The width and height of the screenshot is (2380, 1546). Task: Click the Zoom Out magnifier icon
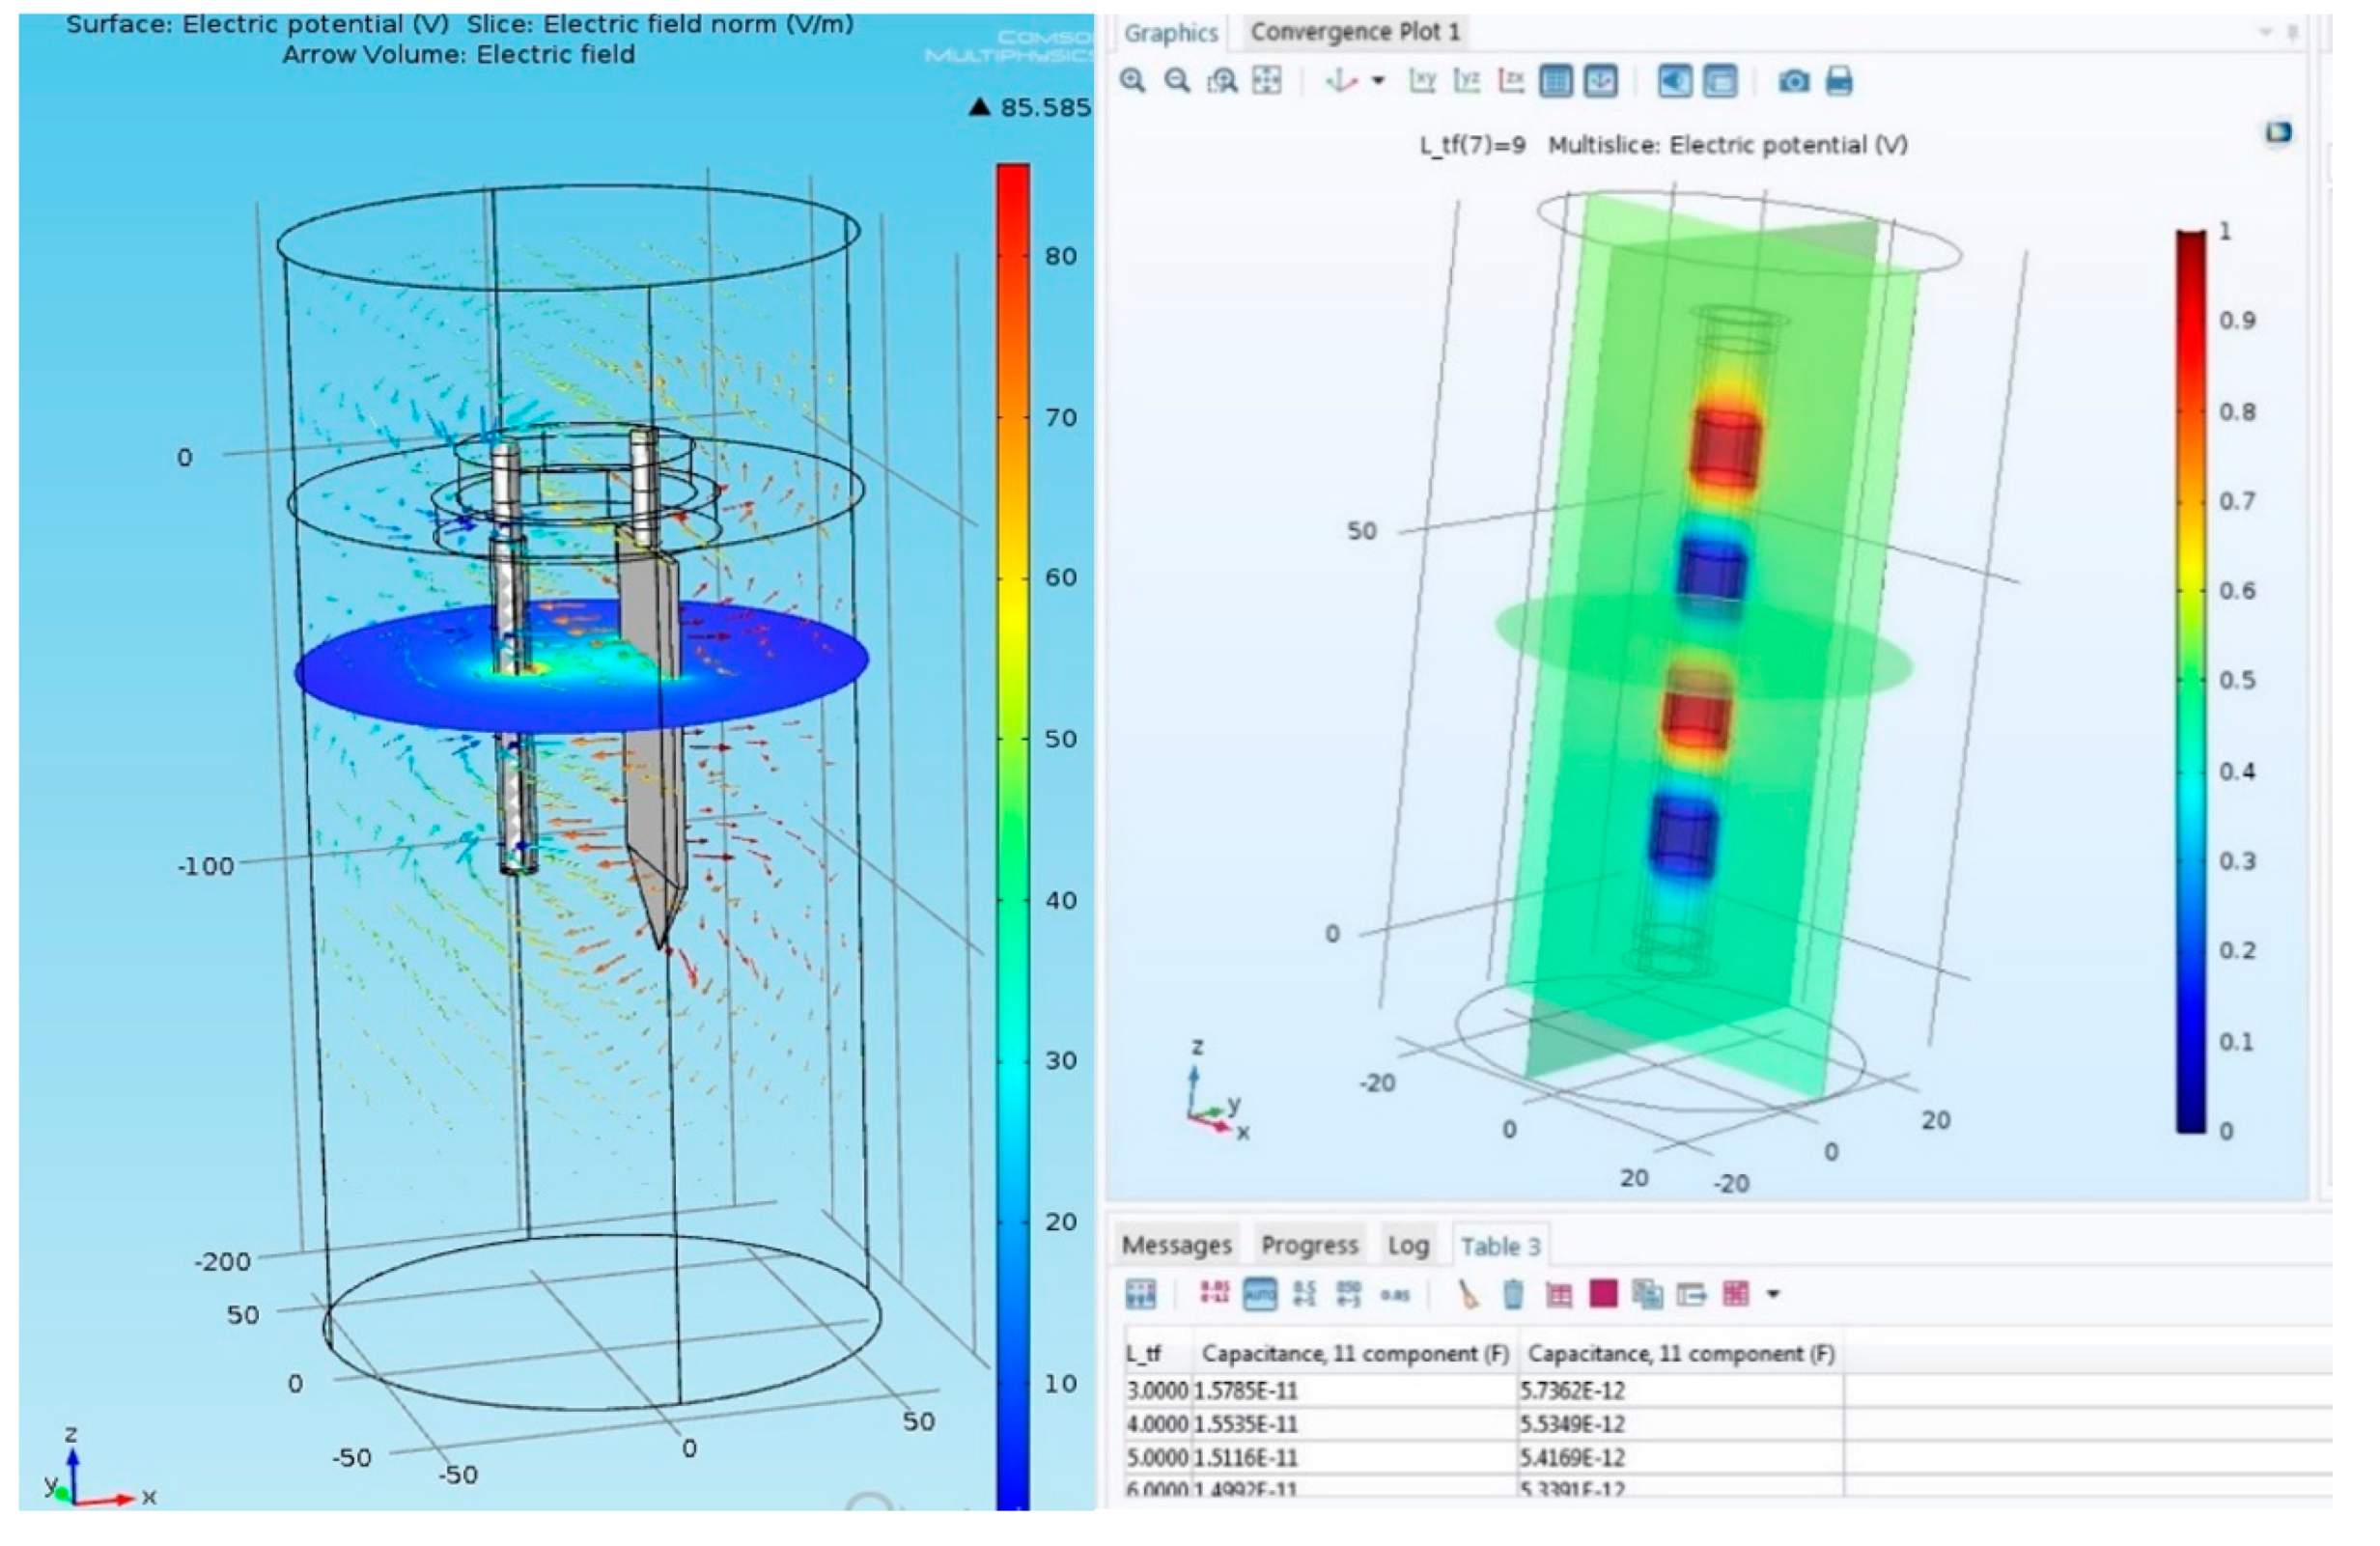(x=1177, y=80)
